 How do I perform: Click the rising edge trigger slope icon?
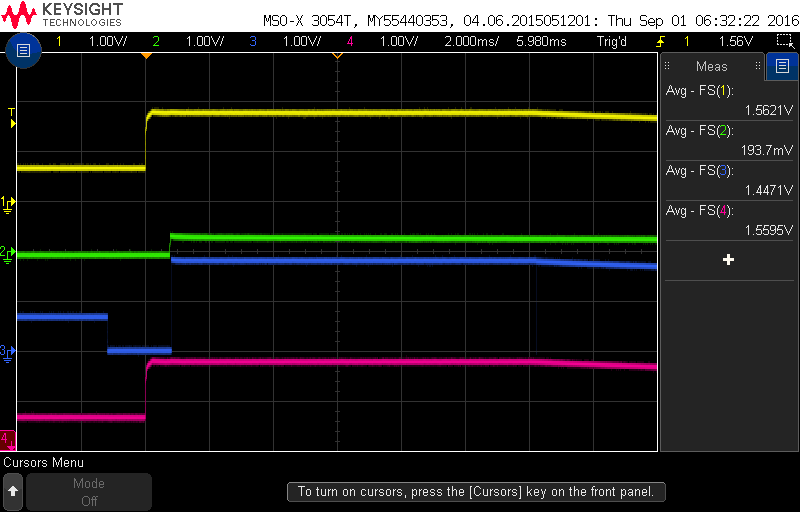click(661, 41)
